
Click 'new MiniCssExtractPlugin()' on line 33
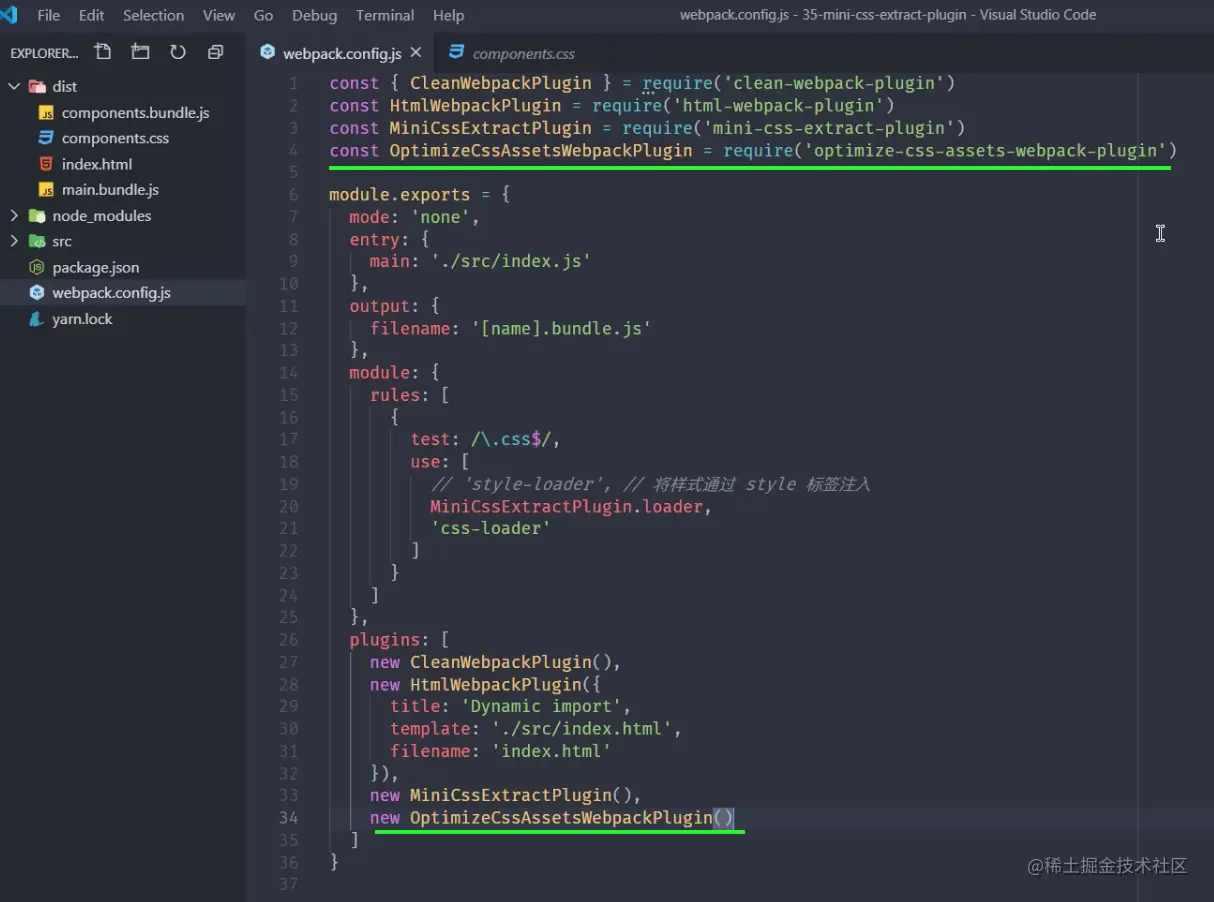point(501,795)
